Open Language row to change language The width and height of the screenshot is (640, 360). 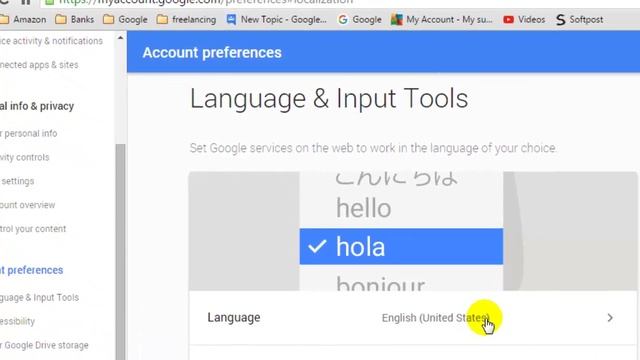point(413,318)
